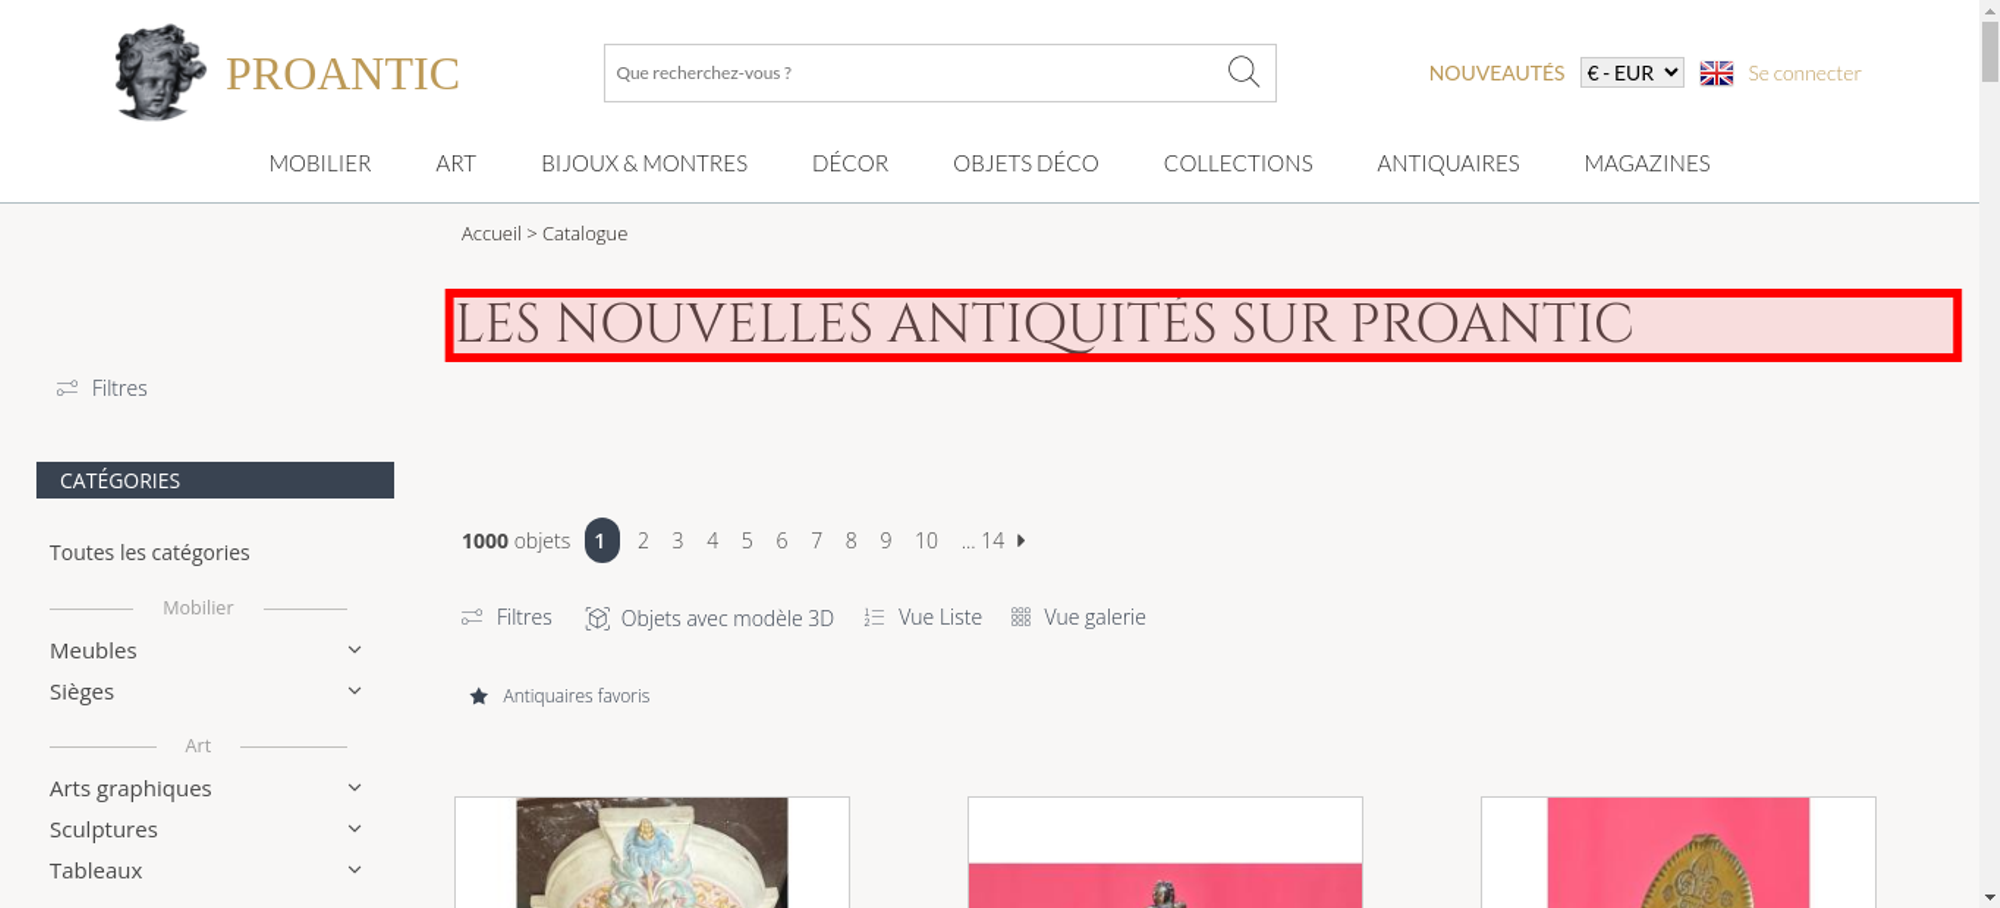This screenshot has width=2000, height=908.
Task: Open the EUR currency dropdown
Action: (1631, 73)
